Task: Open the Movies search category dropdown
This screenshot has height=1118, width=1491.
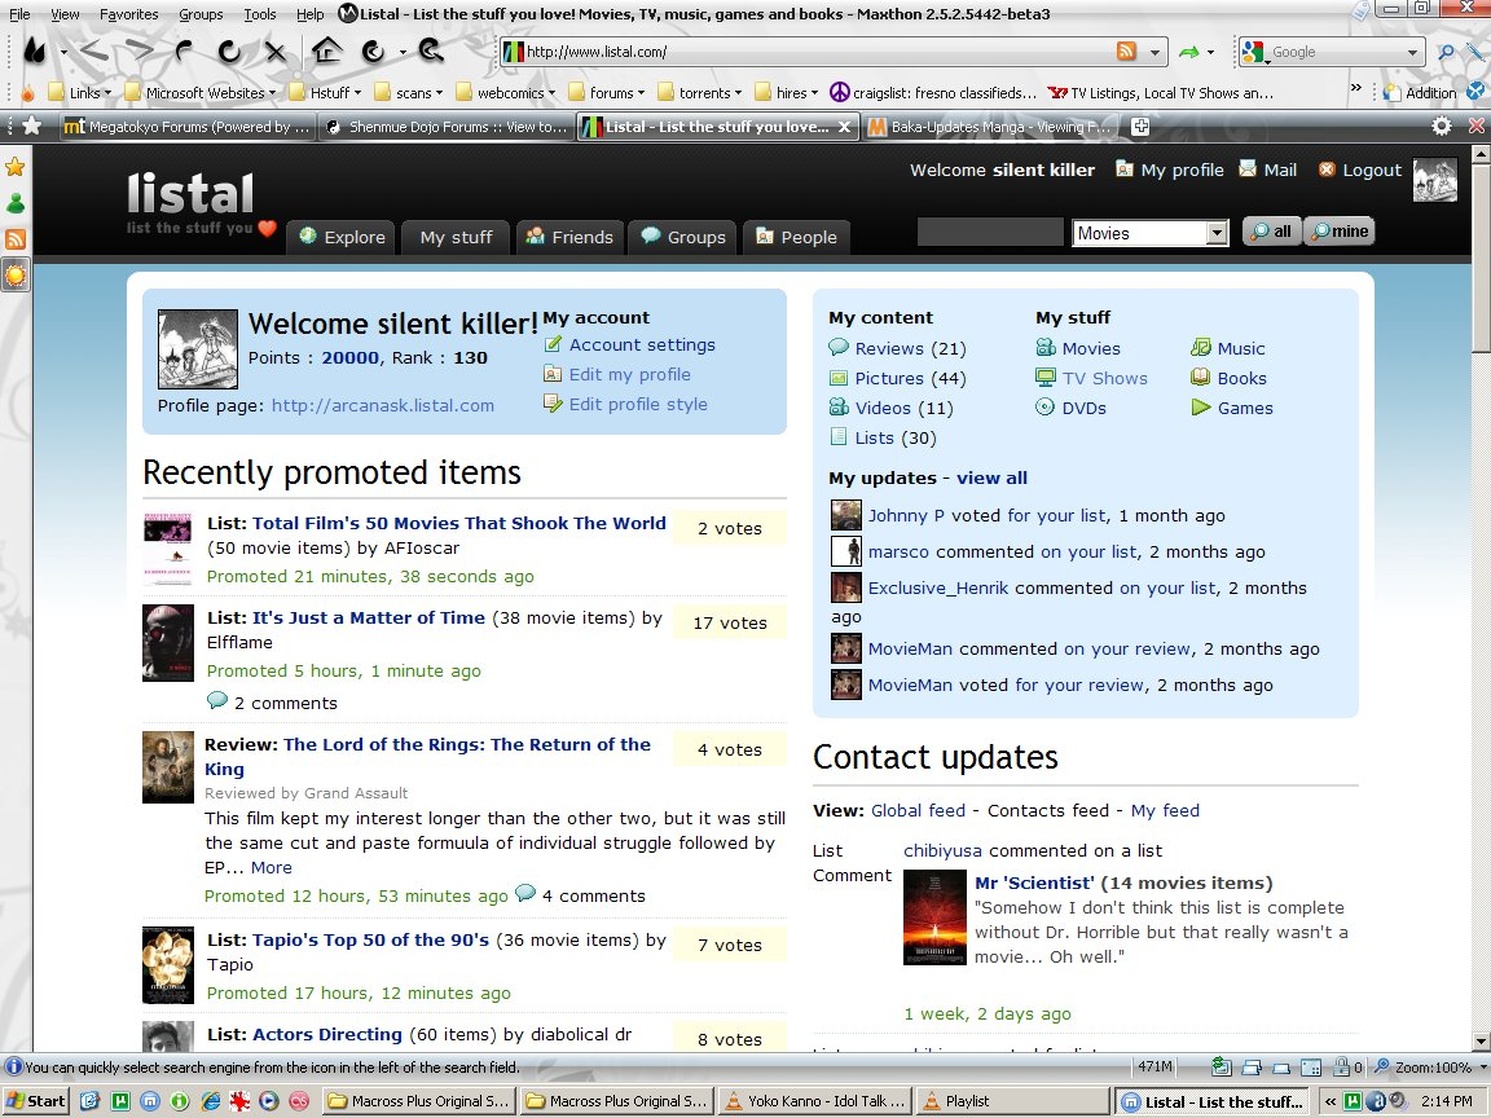Action: pos(1150,233)
